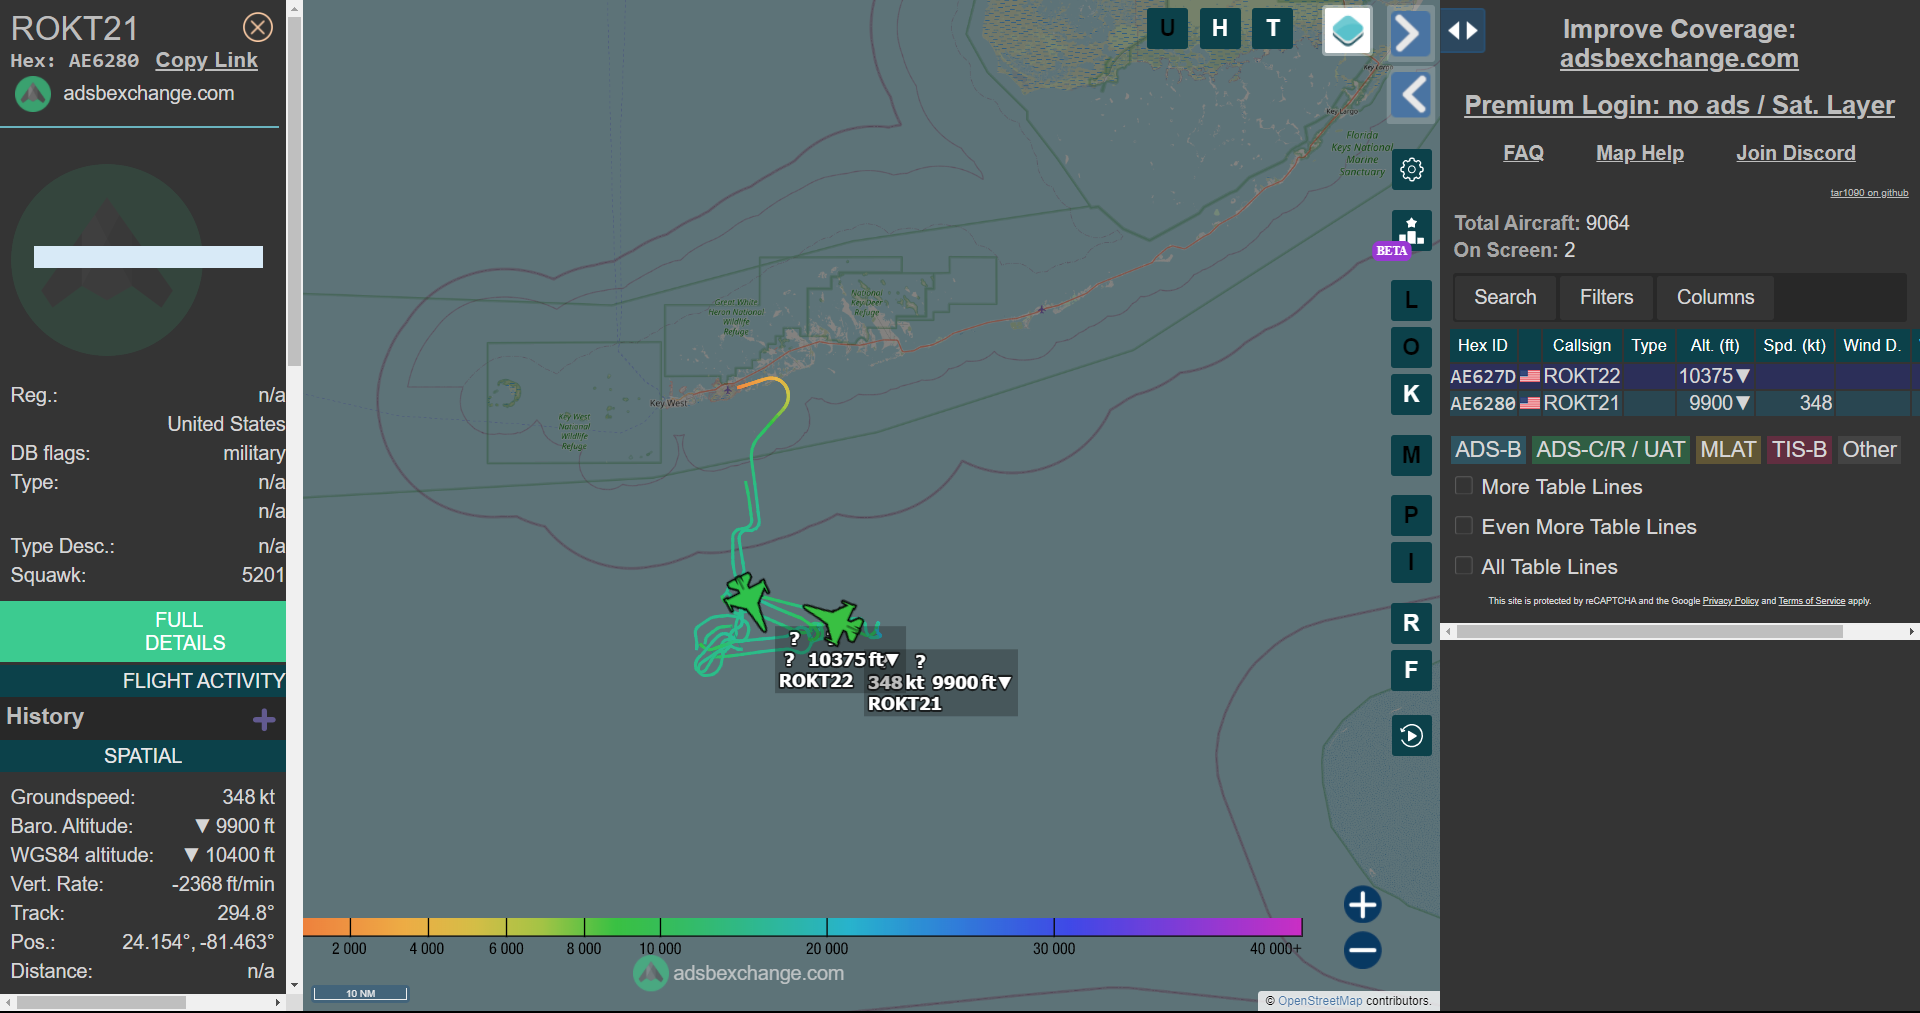1920x1013 pixels.
Task: Zoom in the map with plus button
Action: pos(1362,904)
